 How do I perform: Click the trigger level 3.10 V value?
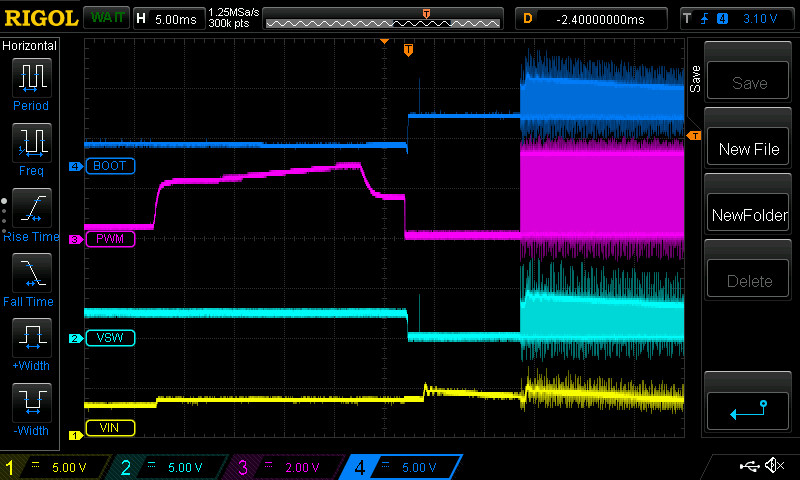pyautogui.click(x=760, y=19)
